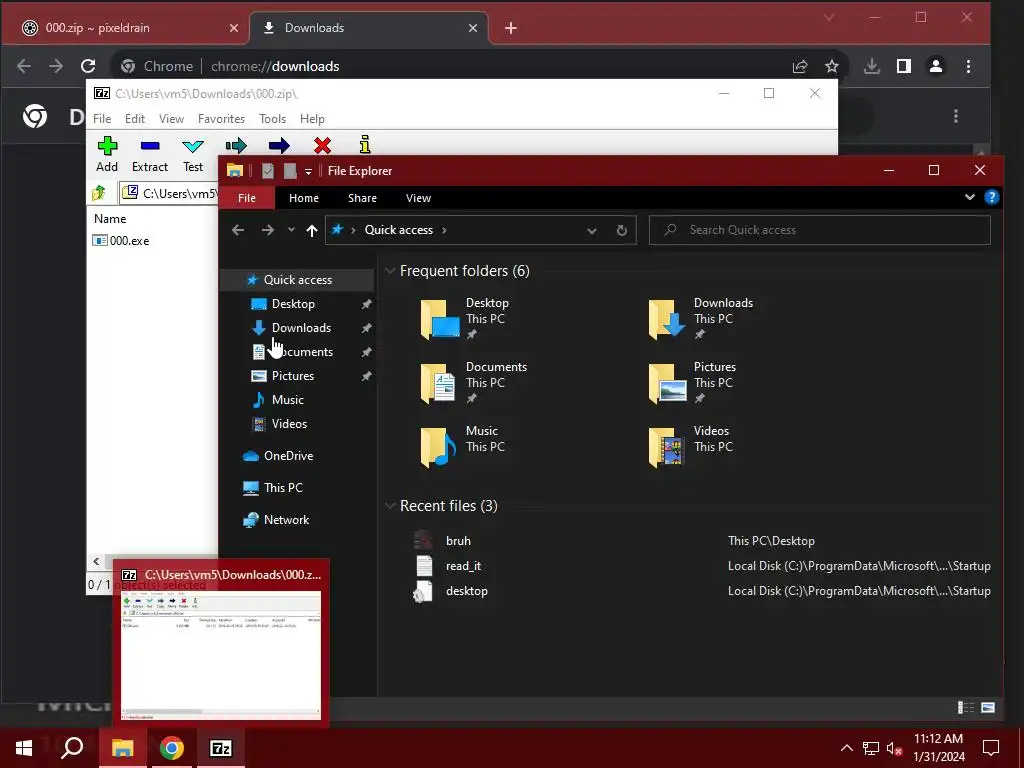Go up one level in File Explorer
The width and height of the screenshot is (1024, 768).
coord(312,230)
